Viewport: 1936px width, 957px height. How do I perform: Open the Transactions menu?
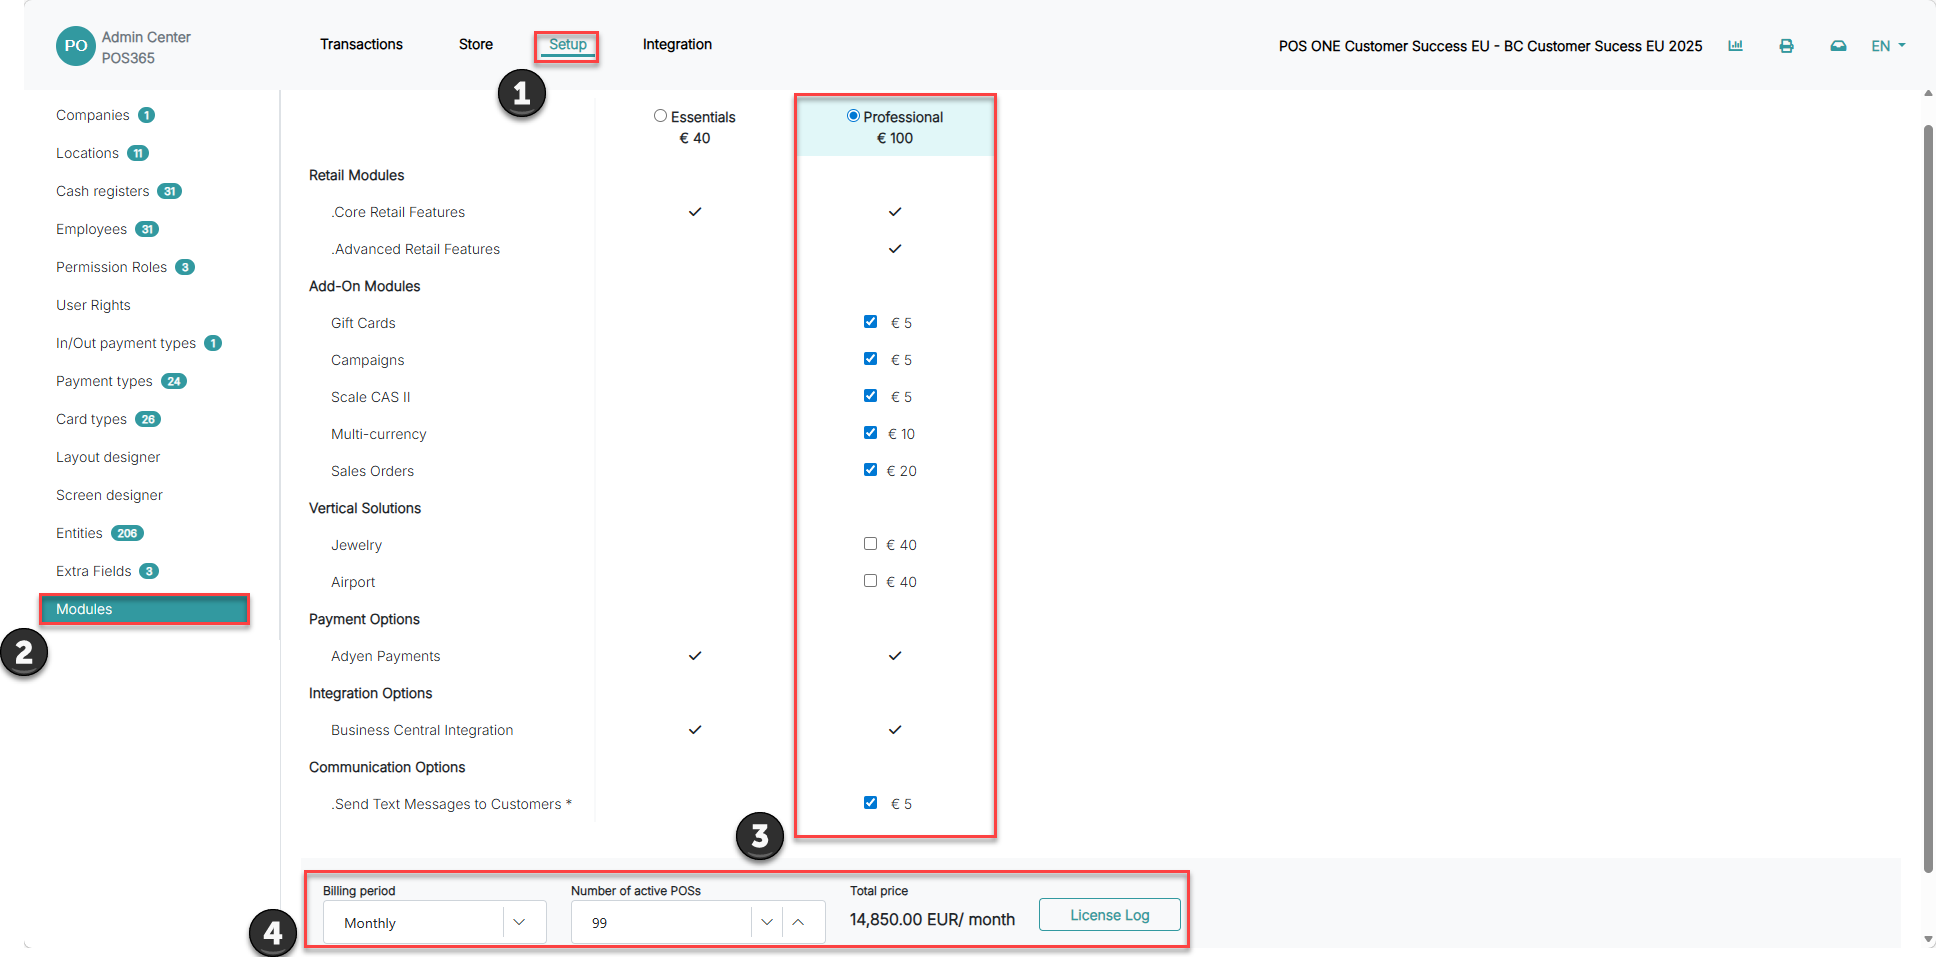tap(361, 44)
